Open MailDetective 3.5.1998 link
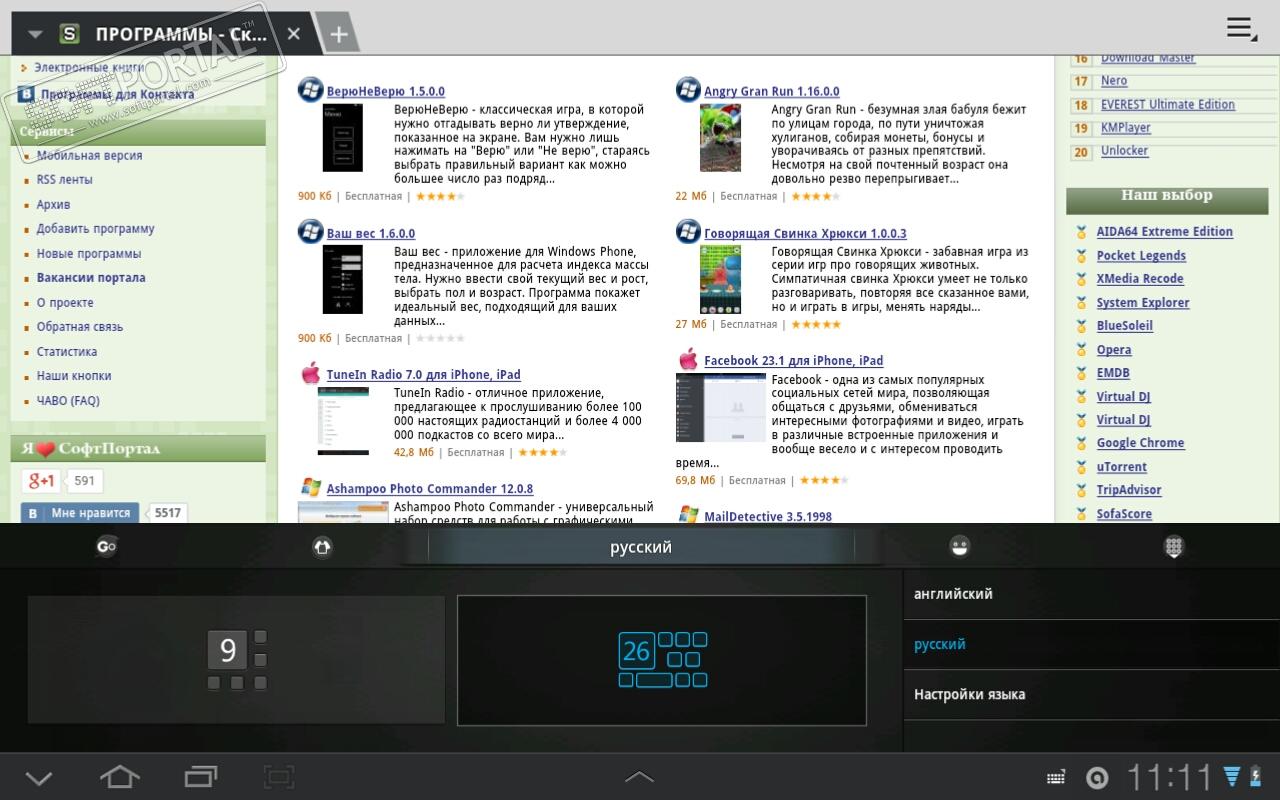 (768, 517)
